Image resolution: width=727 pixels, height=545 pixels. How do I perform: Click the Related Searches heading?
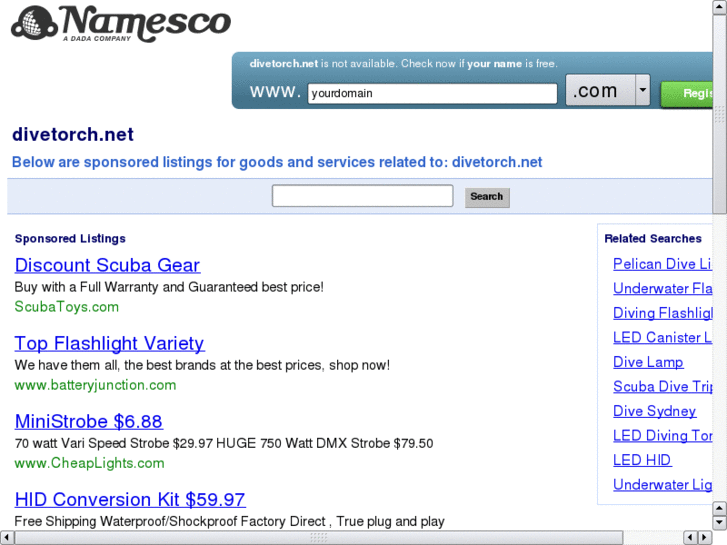(653, 238)
